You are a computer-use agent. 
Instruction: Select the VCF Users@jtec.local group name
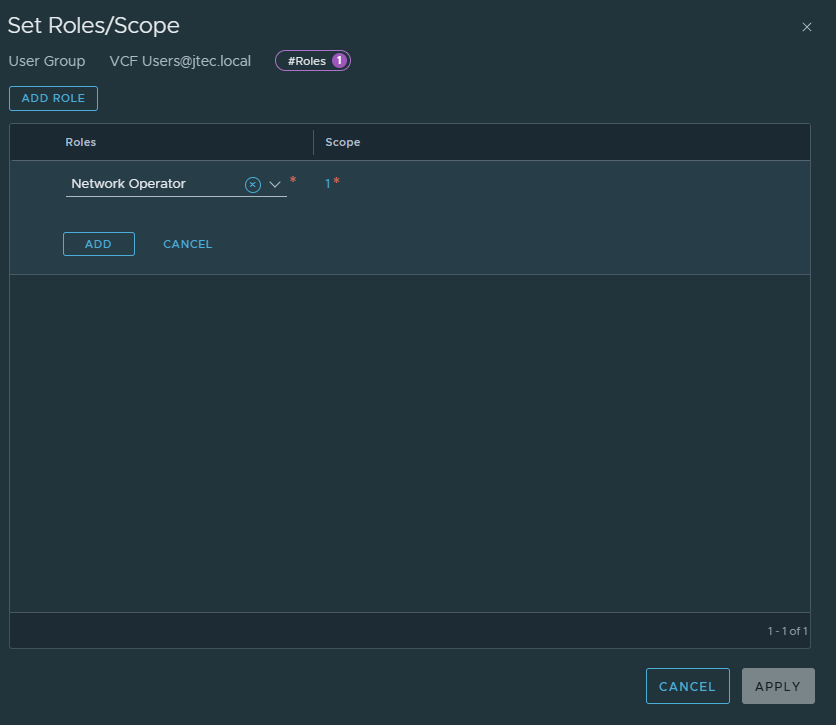click(x=180, y=61)
